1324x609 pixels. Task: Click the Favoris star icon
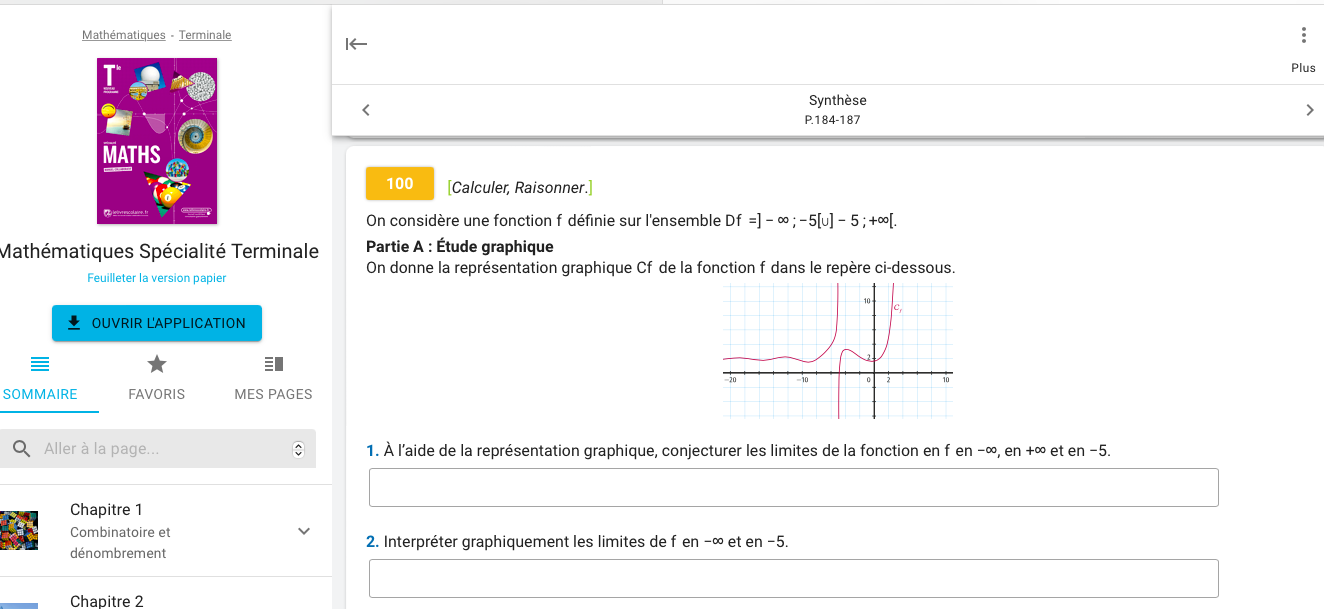point(157,364)
